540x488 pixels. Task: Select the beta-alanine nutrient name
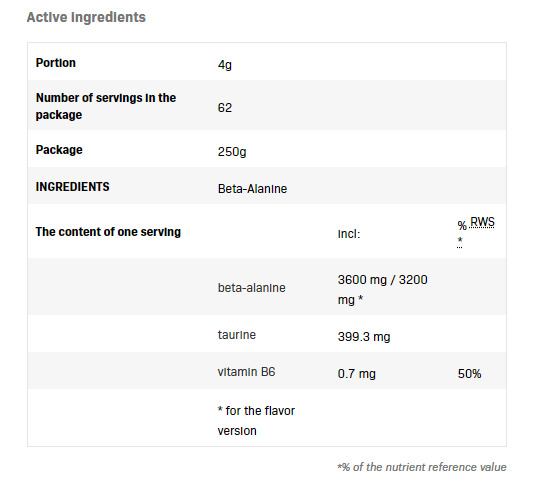pos(252,288)
